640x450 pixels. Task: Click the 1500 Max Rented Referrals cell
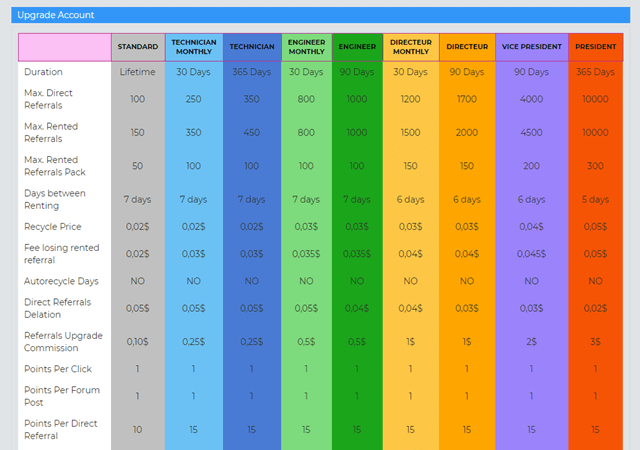click(x=410, y=133)
